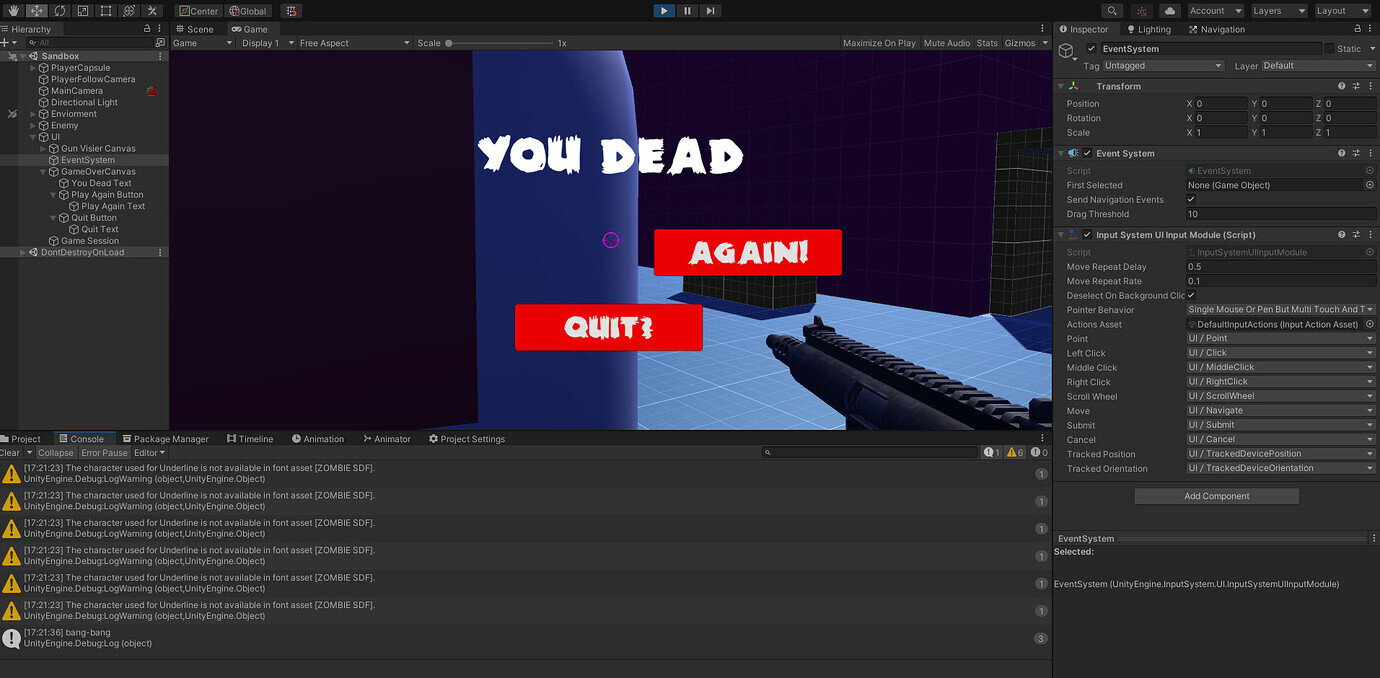Viewport: 1380px width, 678px height.
Task: Open the Animator tab
Action: coord(386,439)
